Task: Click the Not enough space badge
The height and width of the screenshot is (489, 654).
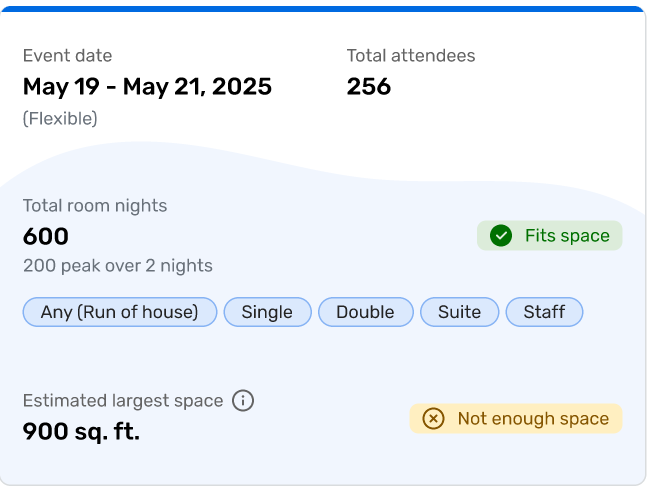Action: [x=516, y=419]
